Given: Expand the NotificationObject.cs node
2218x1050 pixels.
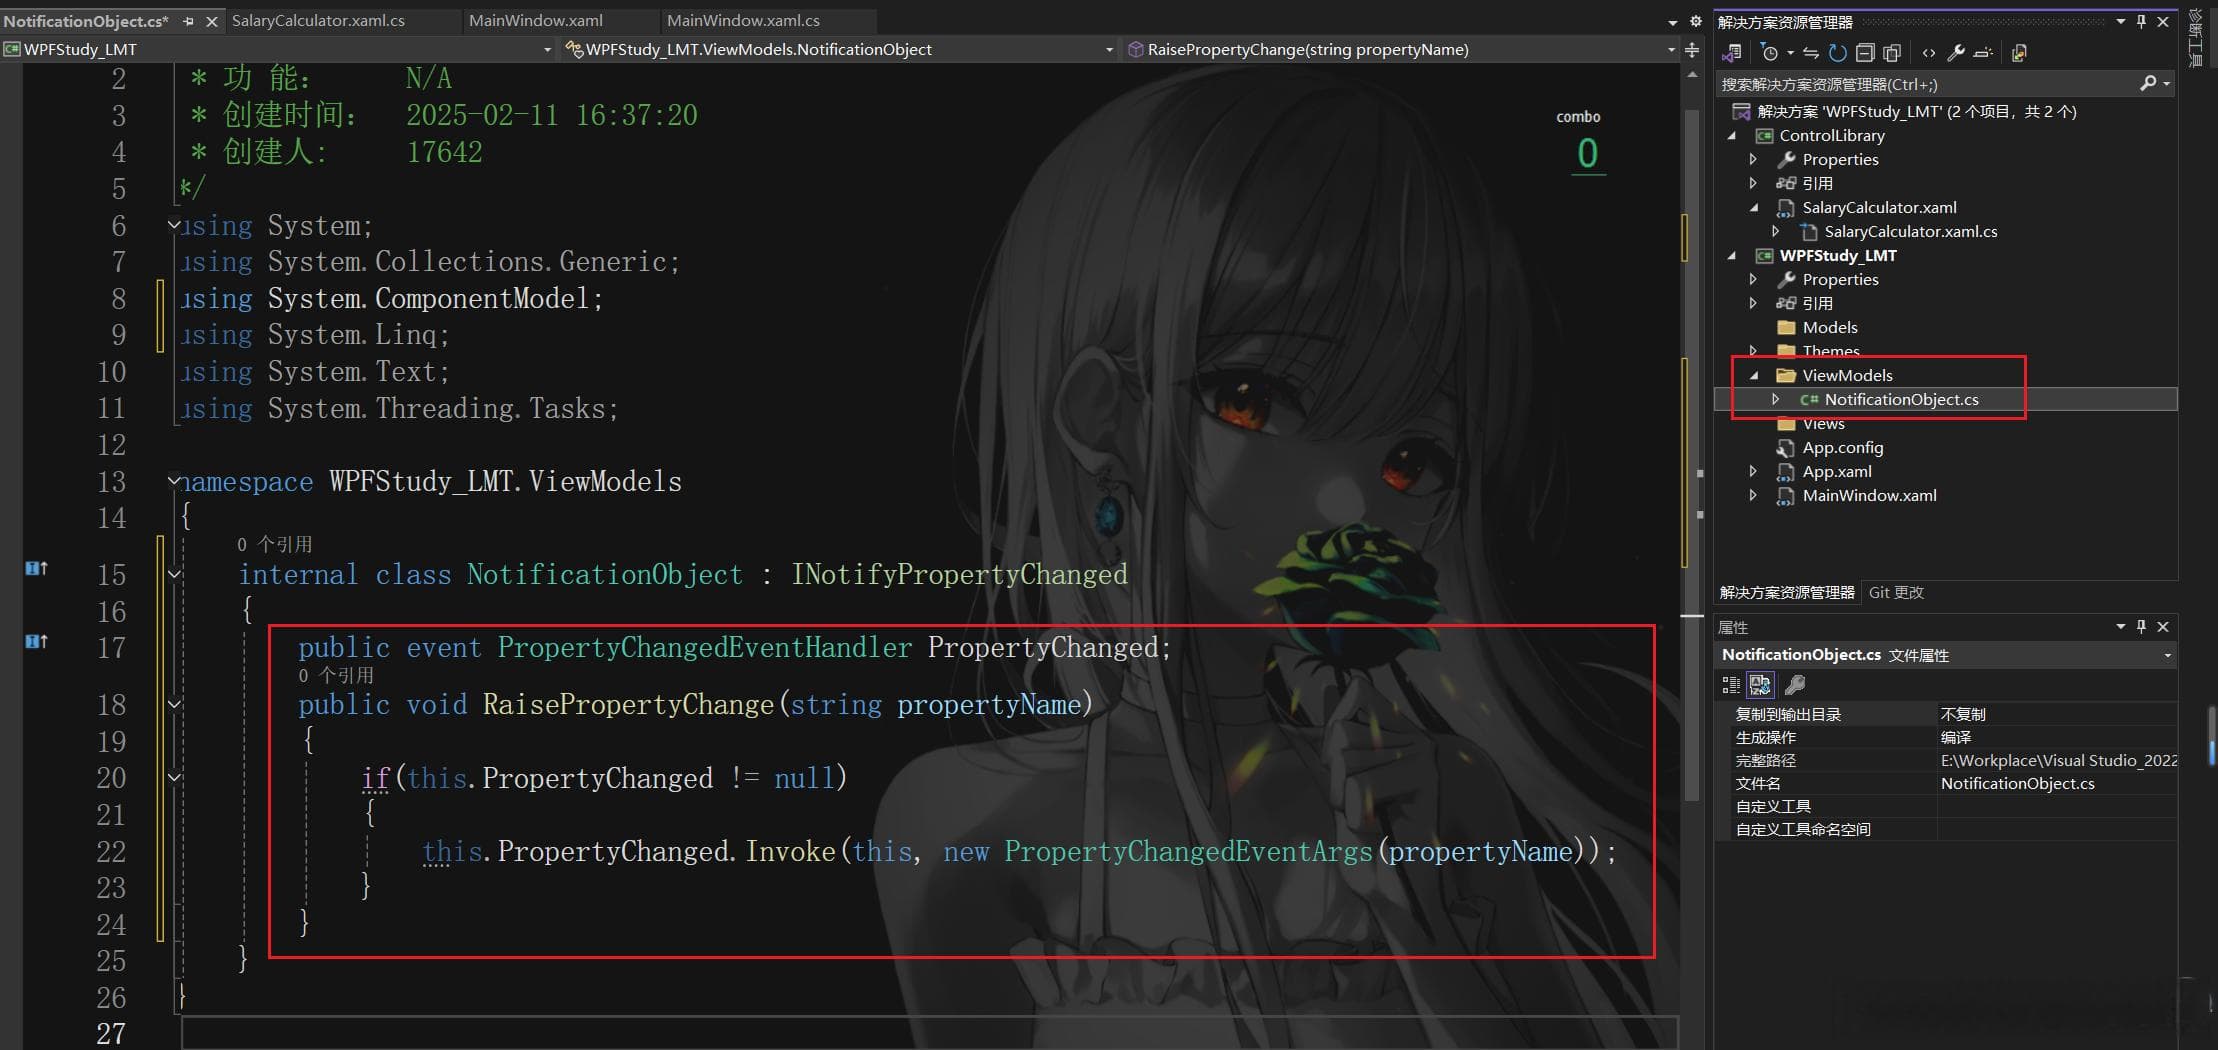Looking at the screenshot, I should (x=1776, y=399).
